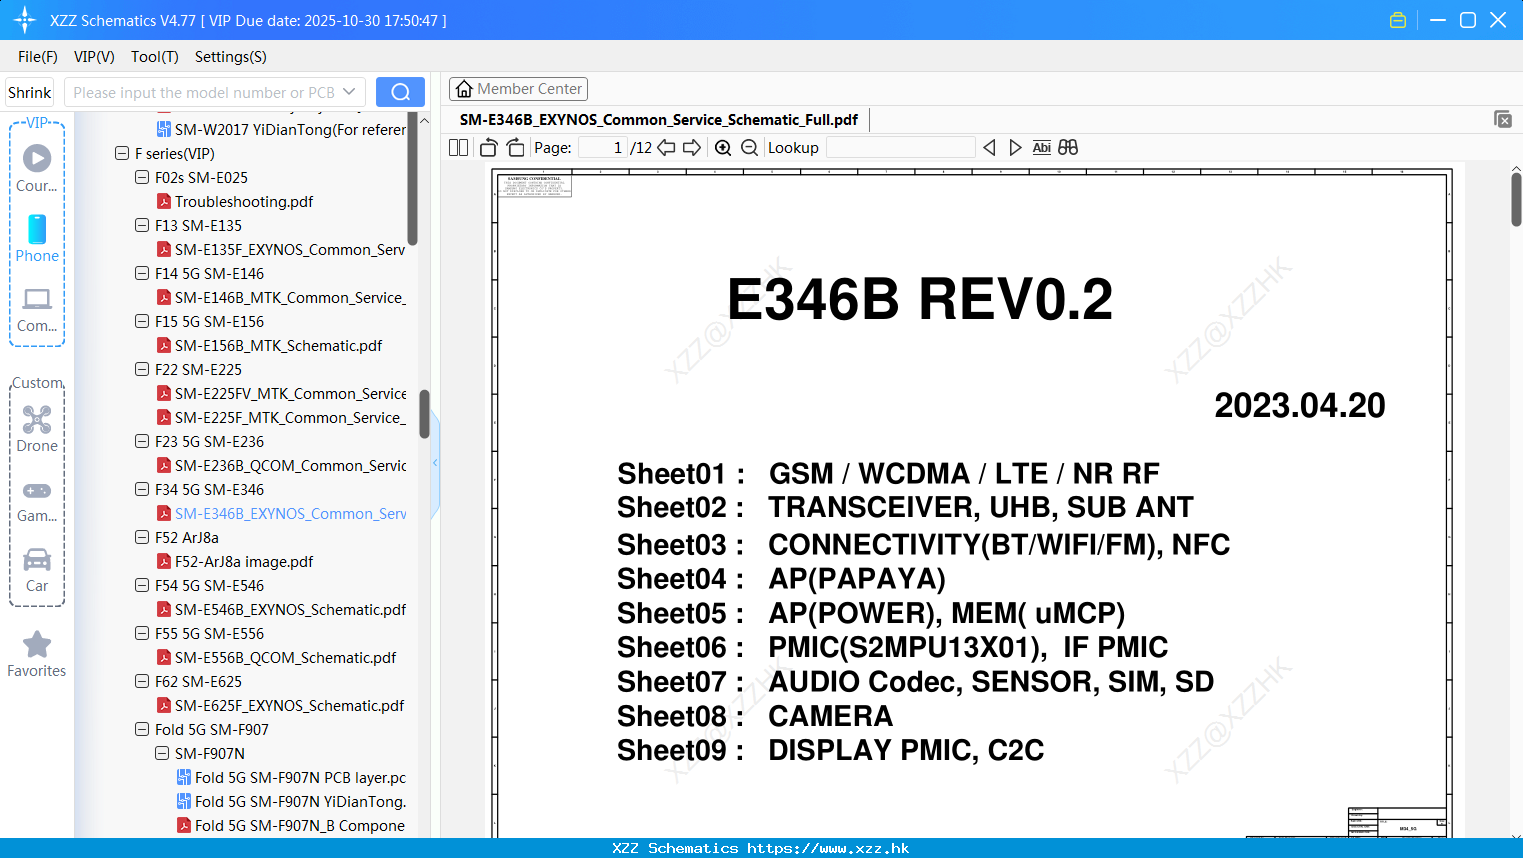Screen dimensions: 1523x858
Task: Go to the previous page arrow
Action: [x=666, y=147]
